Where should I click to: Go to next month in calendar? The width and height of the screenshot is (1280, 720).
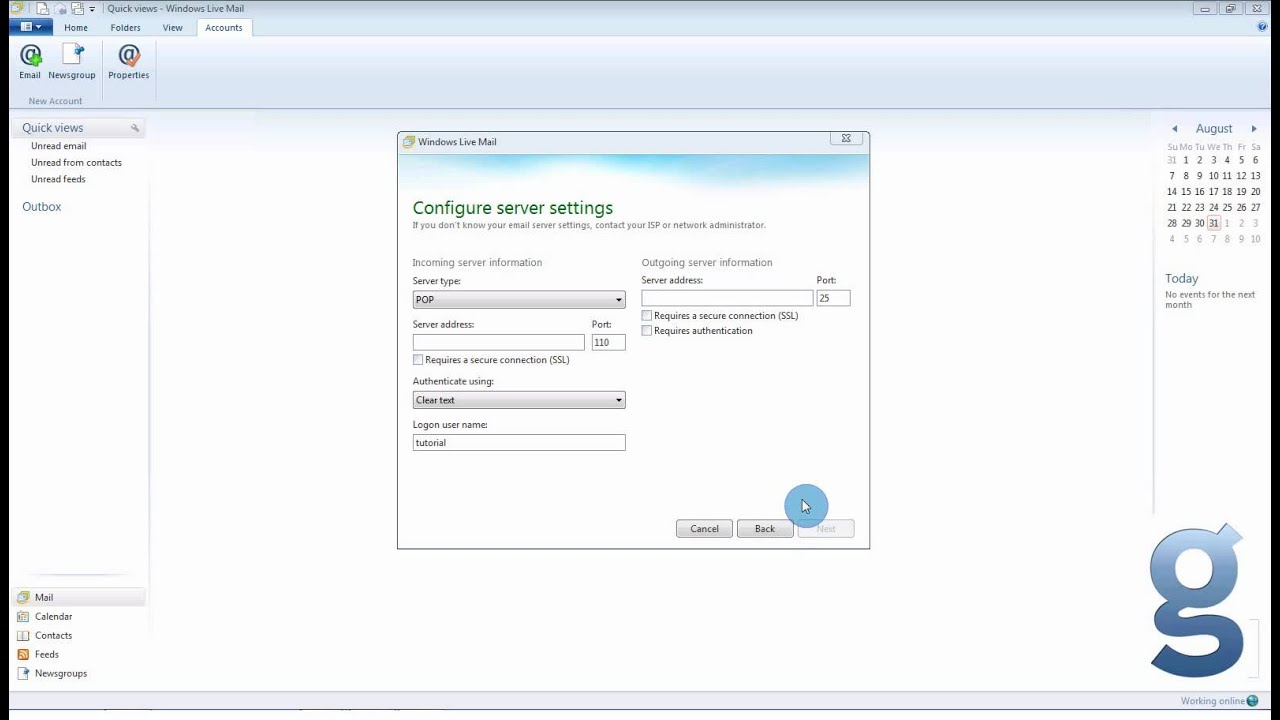point(1253,129)
